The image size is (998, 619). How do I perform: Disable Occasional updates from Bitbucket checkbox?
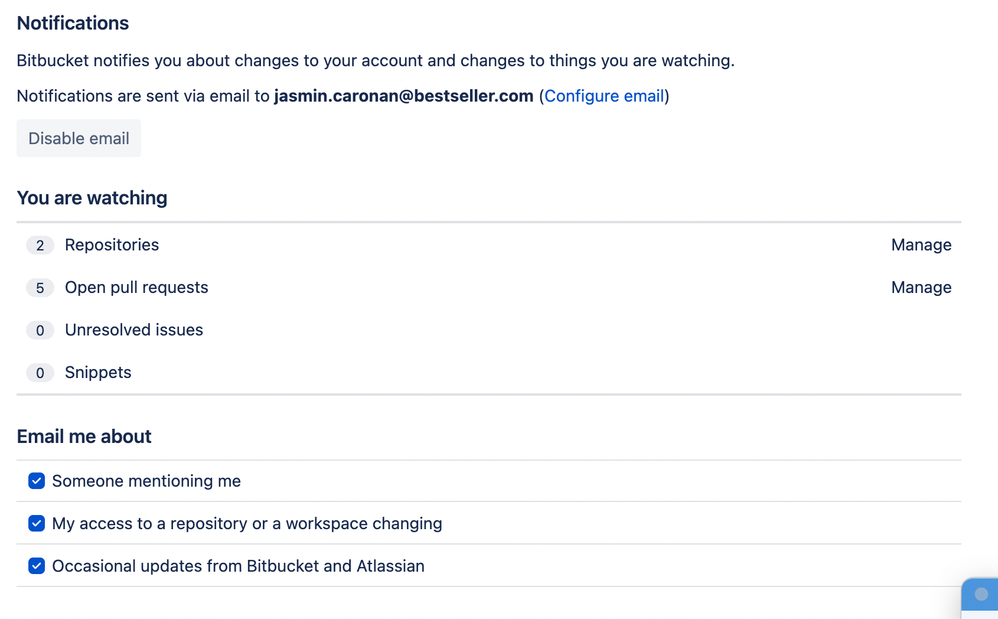click(36, 566)
